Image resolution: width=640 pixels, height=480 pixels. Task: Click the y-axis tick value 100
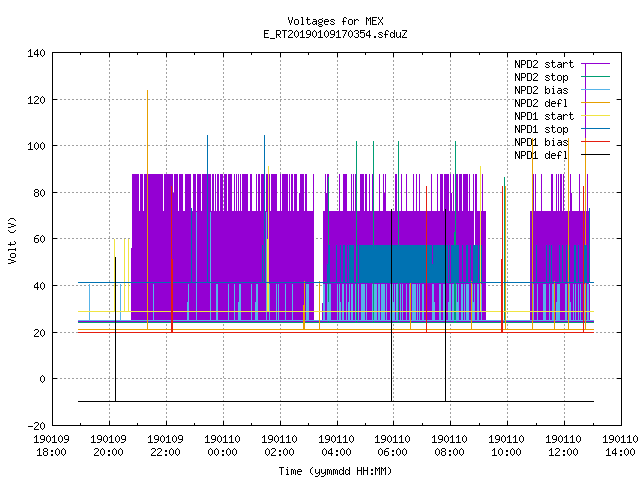[x=36, y=146]
